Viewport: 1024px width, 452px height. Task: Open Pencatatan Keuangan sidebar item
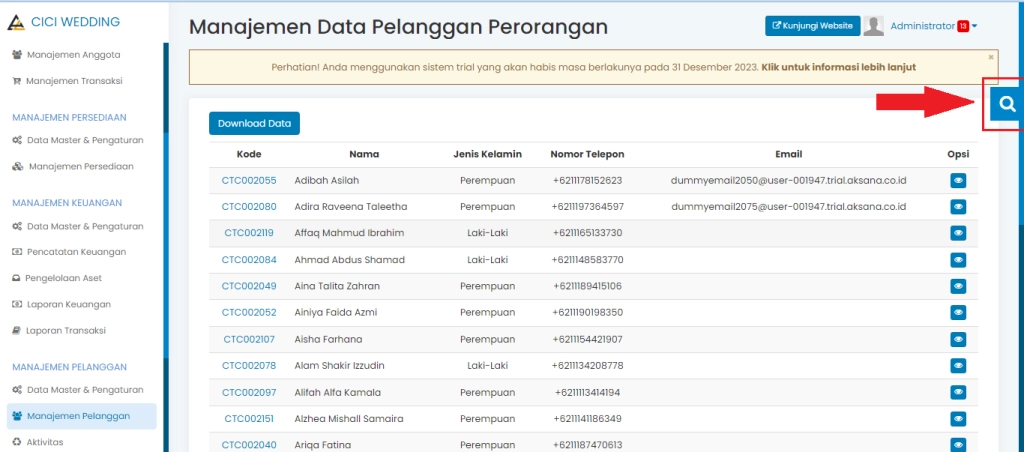[x=69, y=251]
